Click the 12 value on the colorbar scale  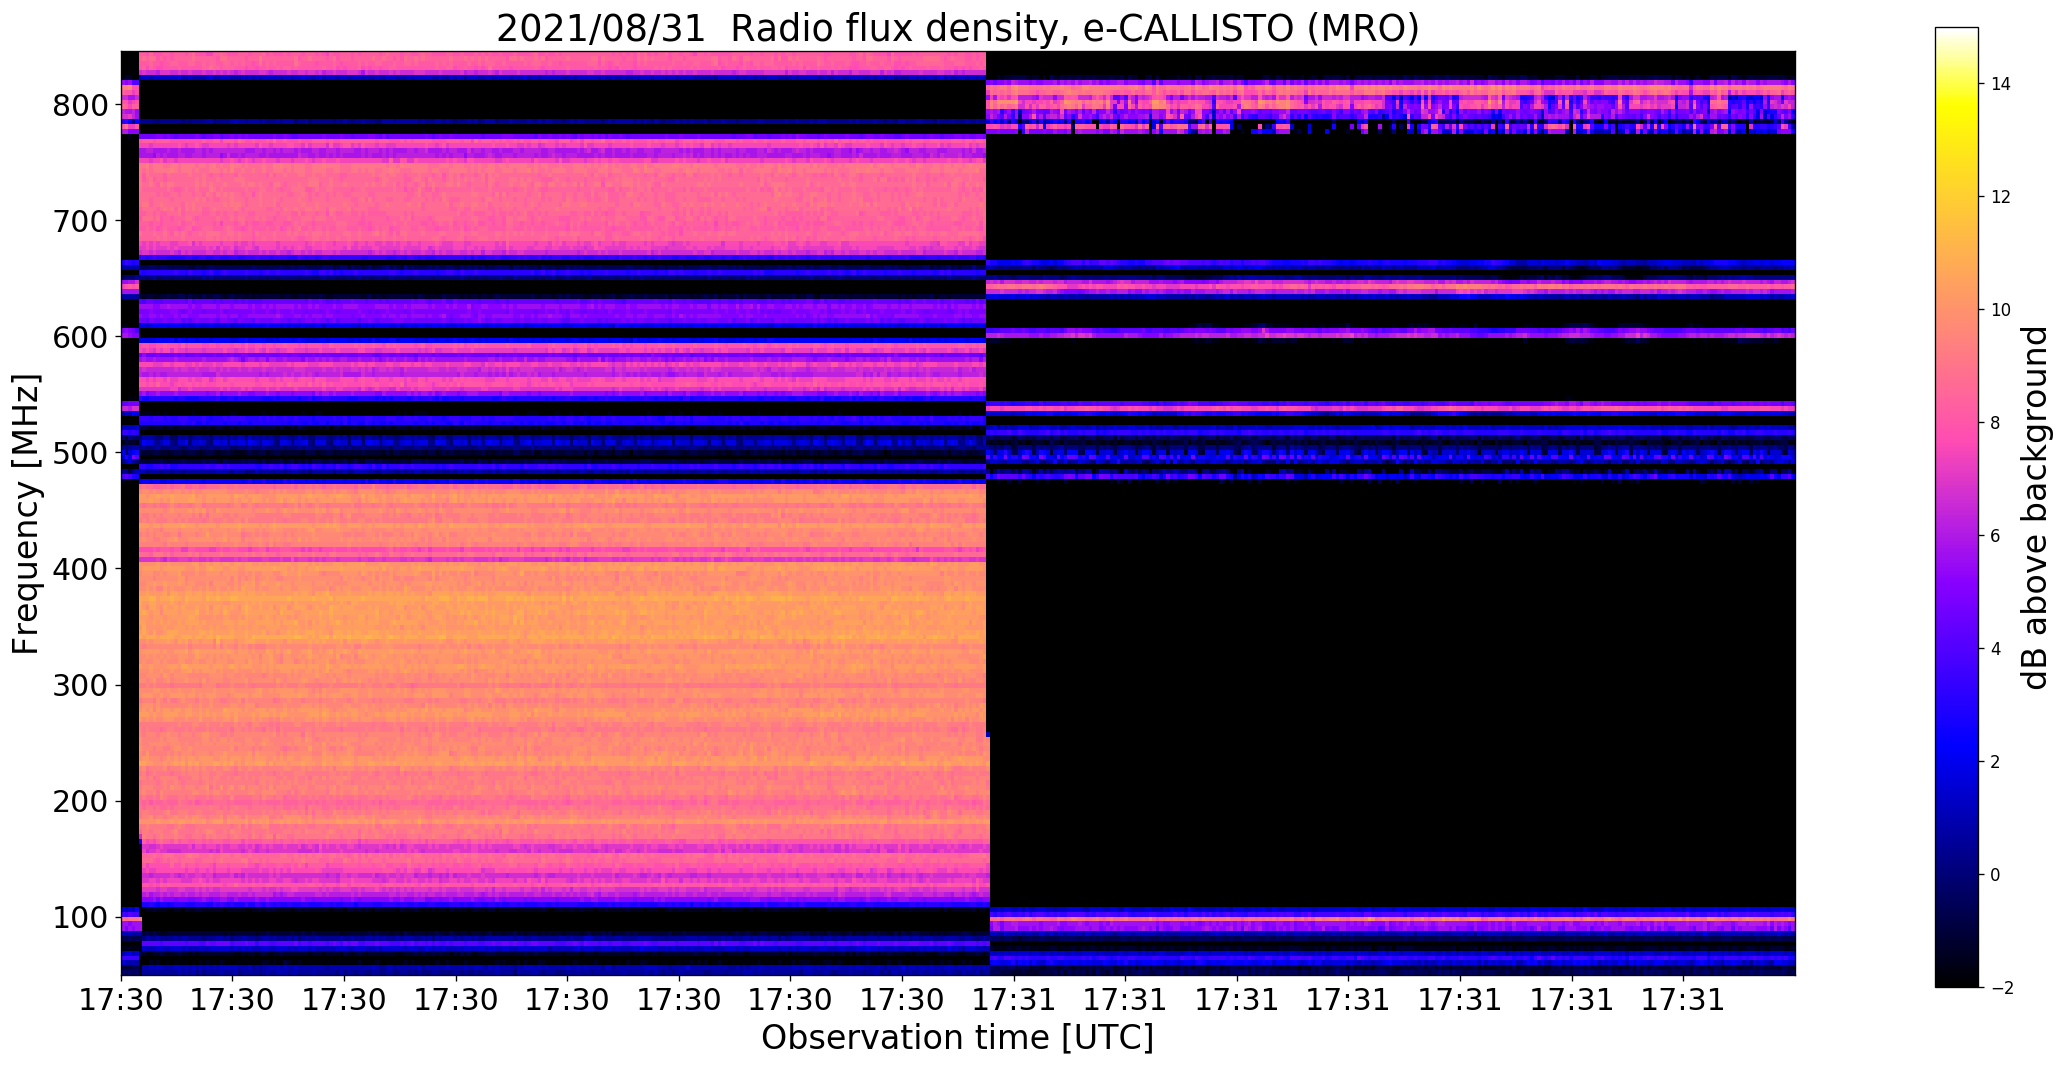pos(2001,197)
